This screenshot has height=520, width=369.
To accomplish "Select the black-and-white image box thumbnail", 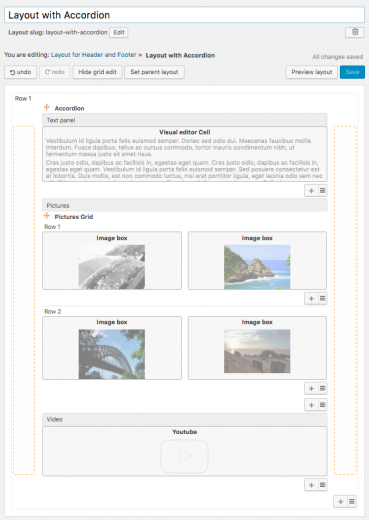I will (x=112, y=267).
